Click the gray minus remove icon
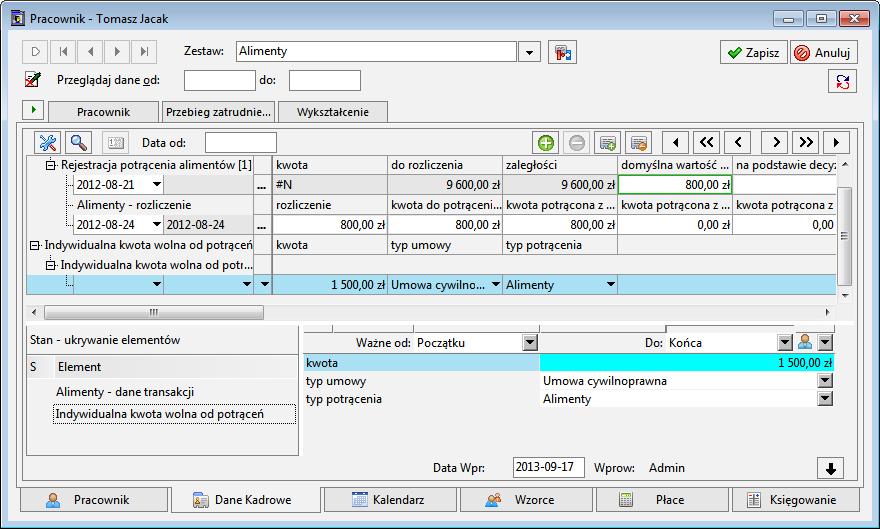The image size is (880, 529). 577,142
